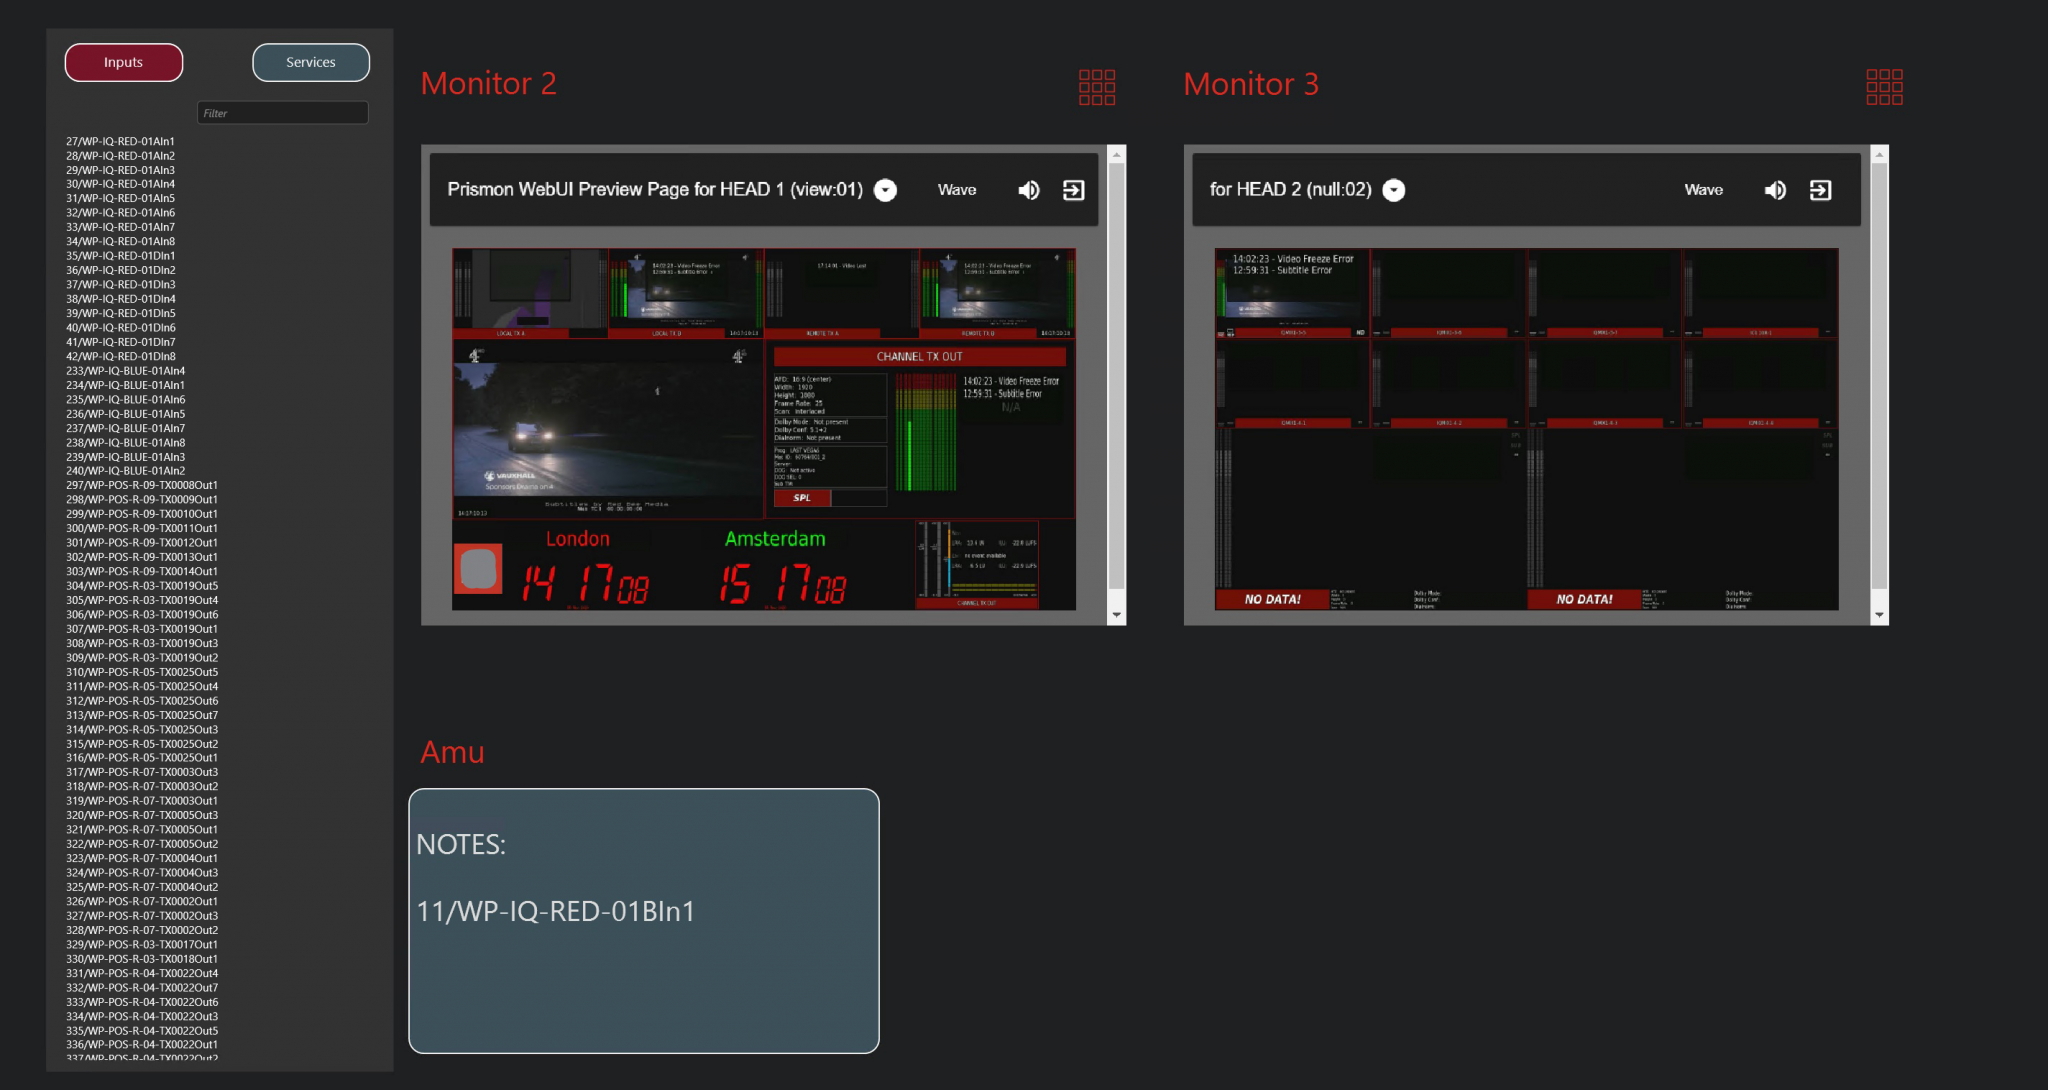Select 233/WP-IQ-BLUE-01AIn4 from the input list
This screenshot has height=1090, width=2048.
point(124,370)
